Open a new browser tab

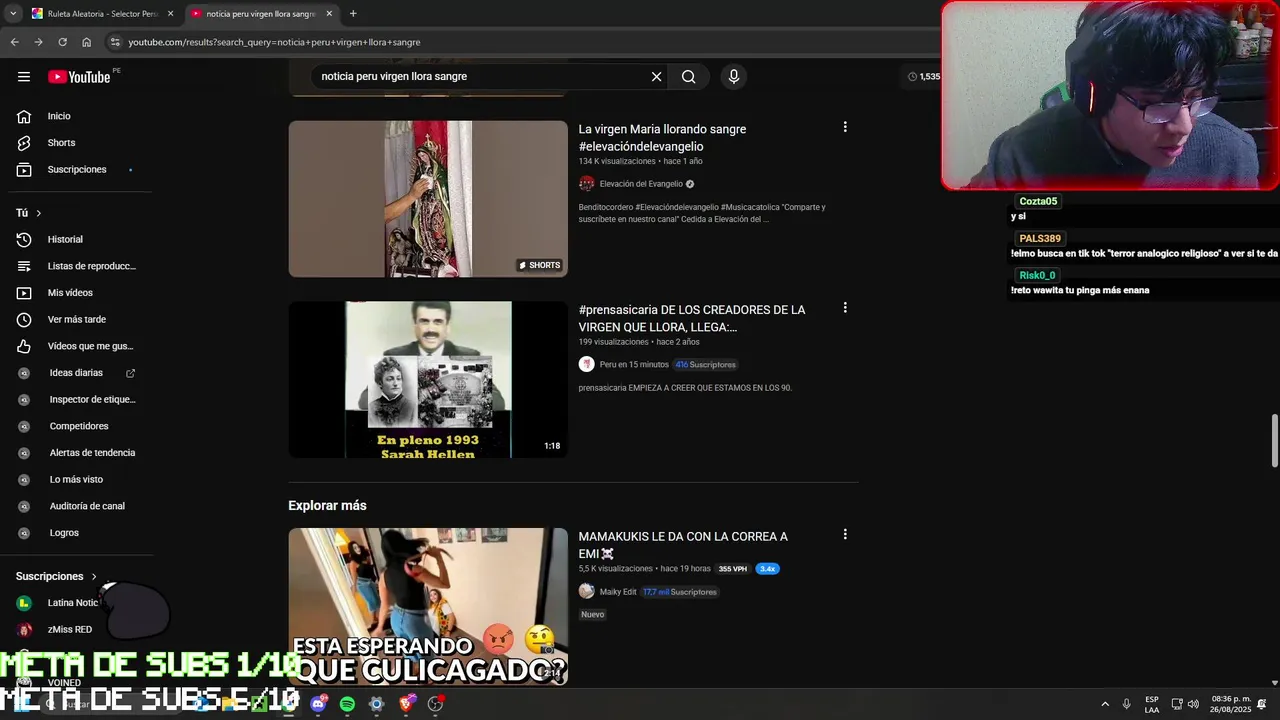(353, 14)
